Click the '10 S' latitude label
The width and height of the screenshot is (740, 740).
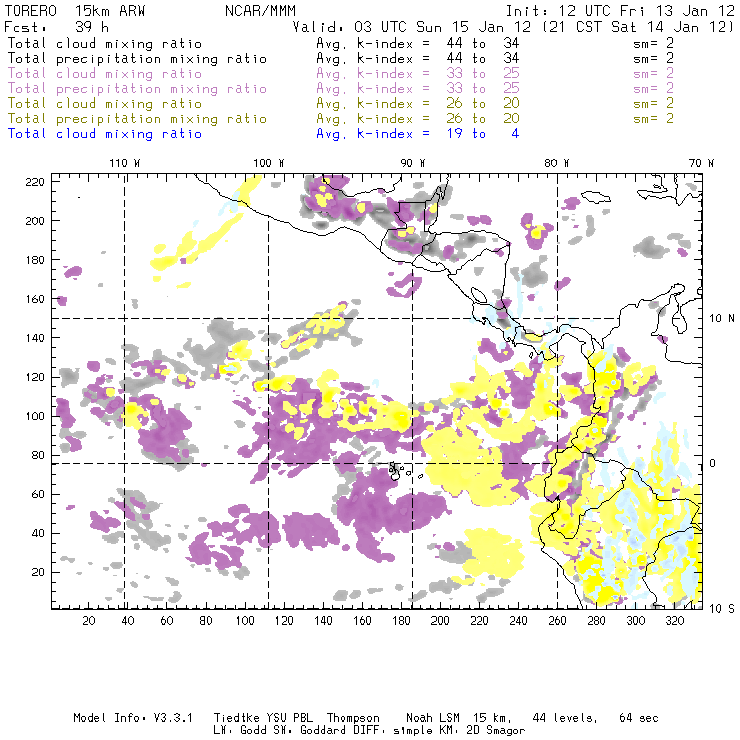coord(722,609)
